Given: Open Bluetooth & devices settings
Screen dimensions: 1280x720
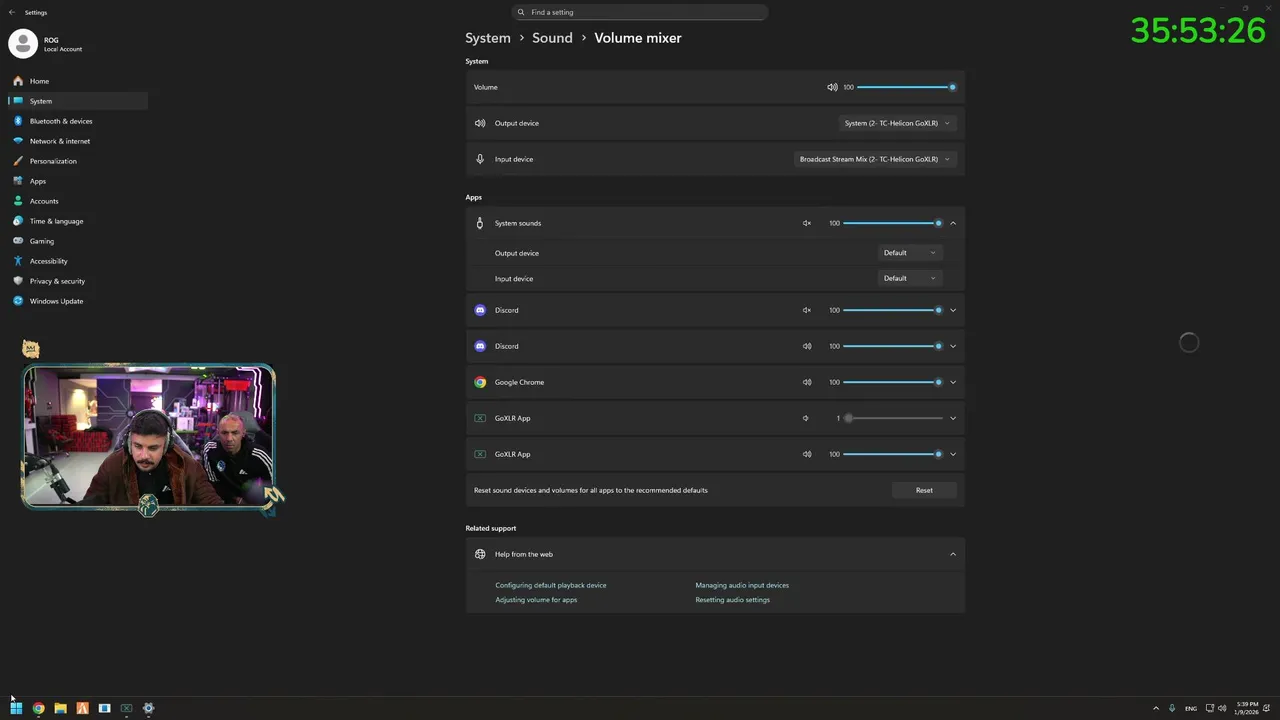Looking at the screenshot, I should (x=61, y=121).
